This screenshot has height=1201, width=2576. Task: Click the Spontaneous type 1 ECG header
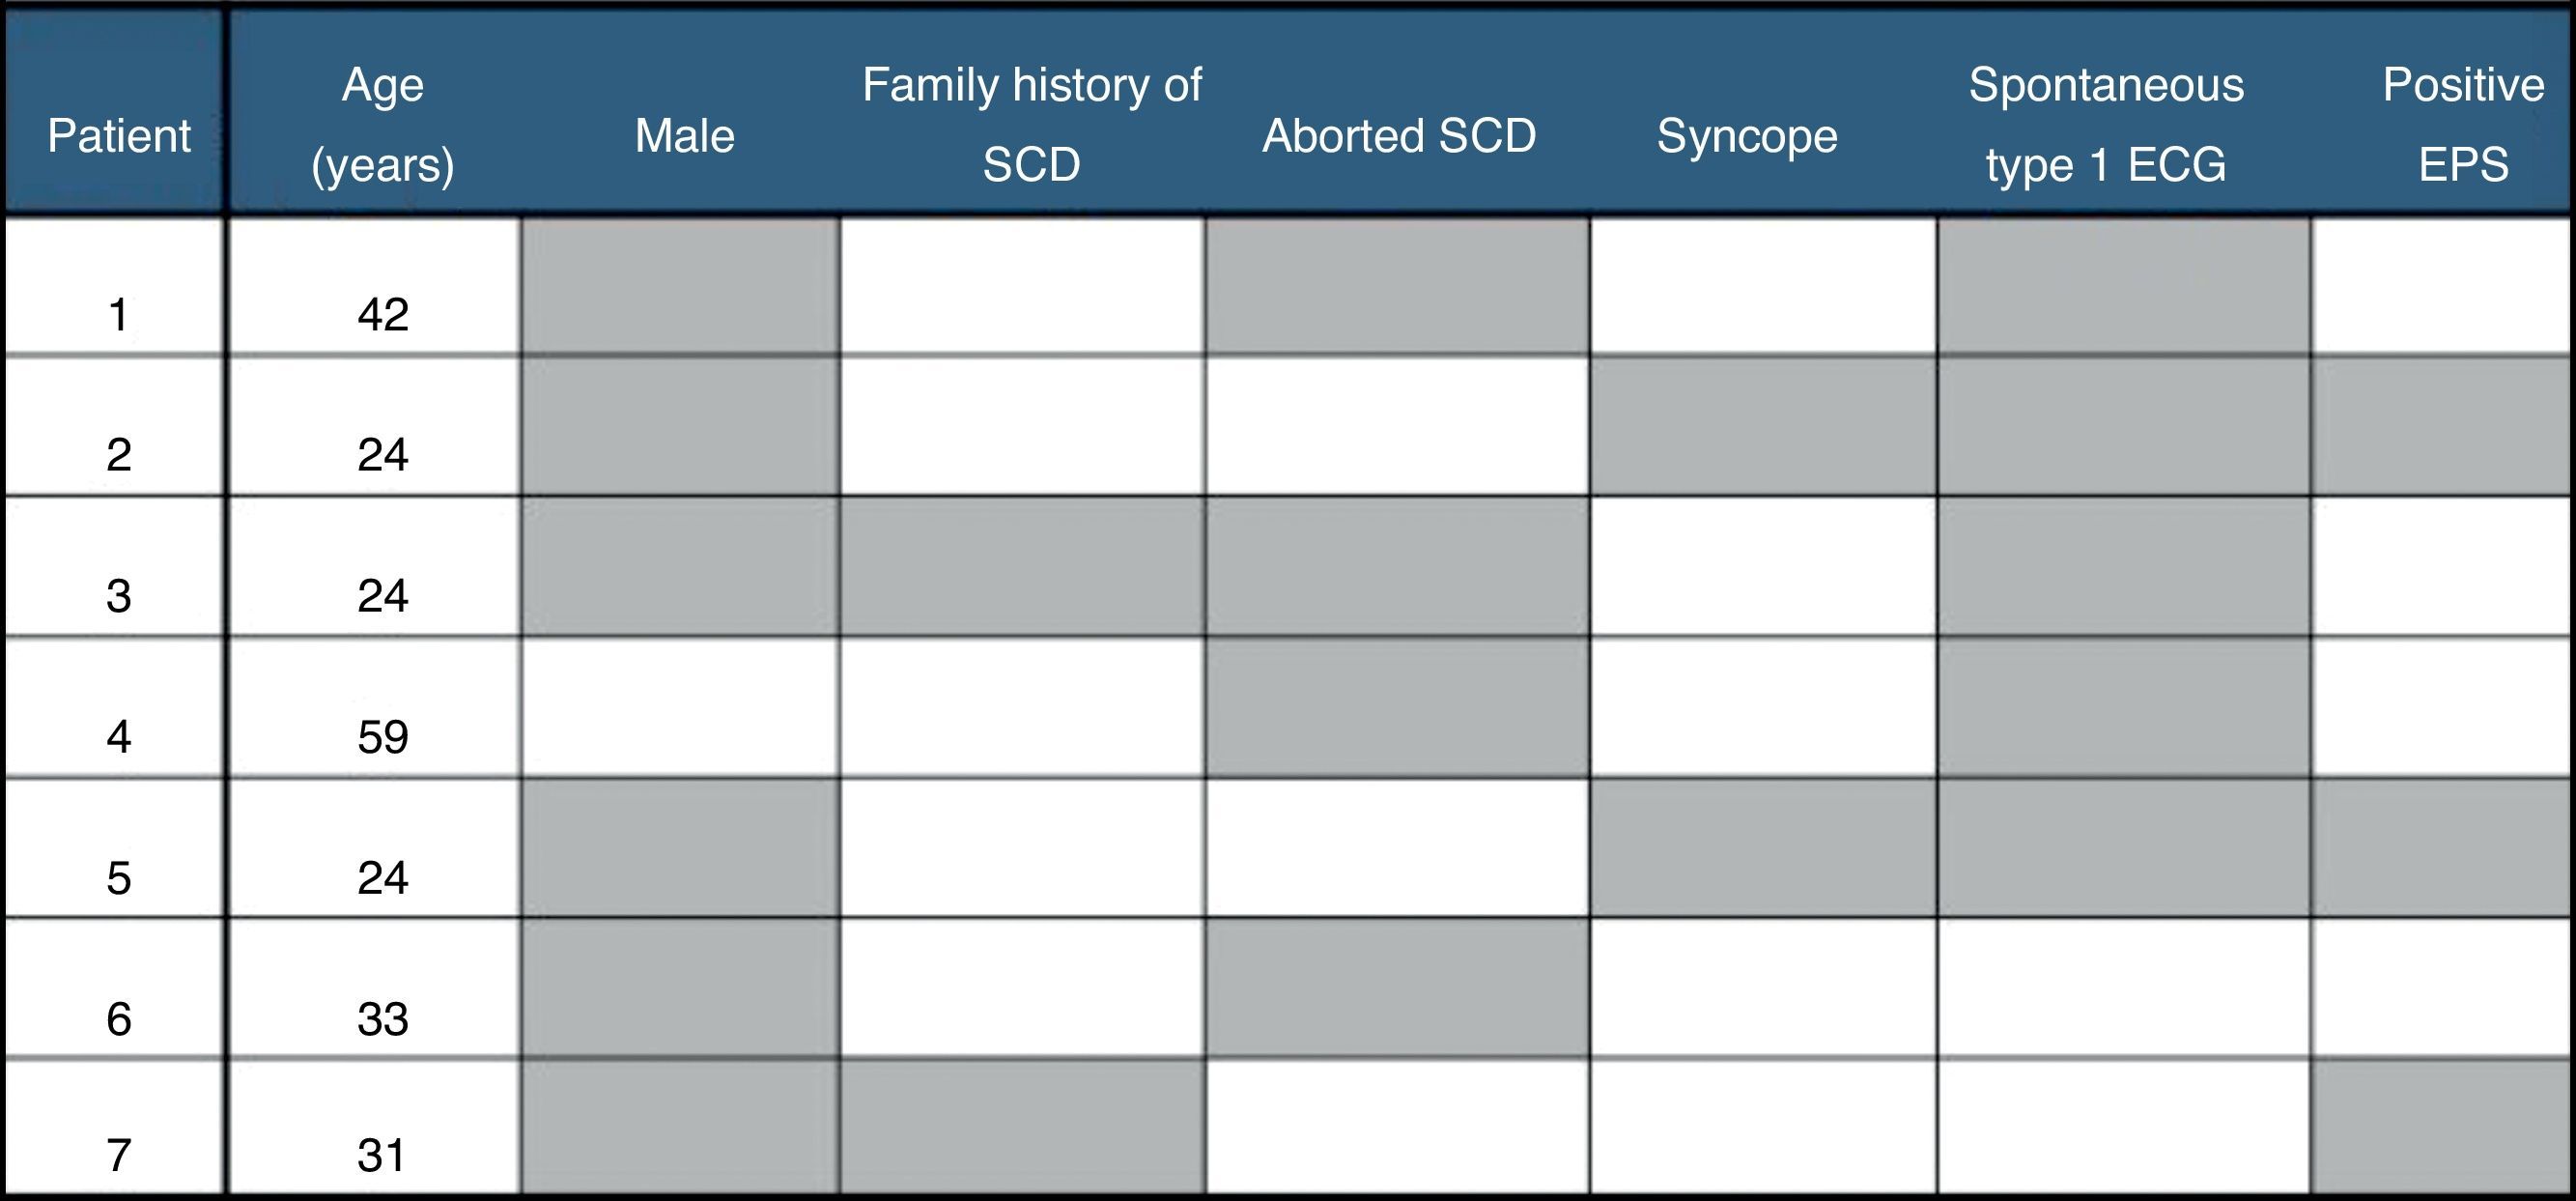click(2106, 124)
